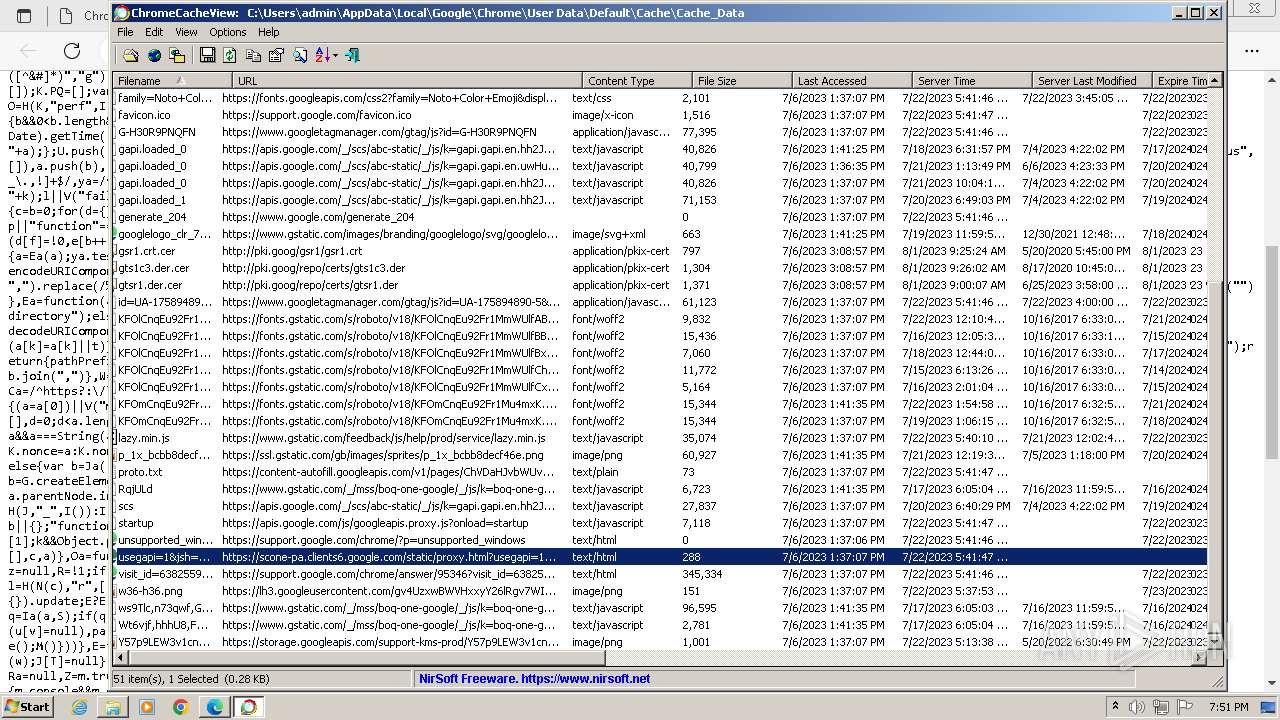Open the Help menu

269,32
